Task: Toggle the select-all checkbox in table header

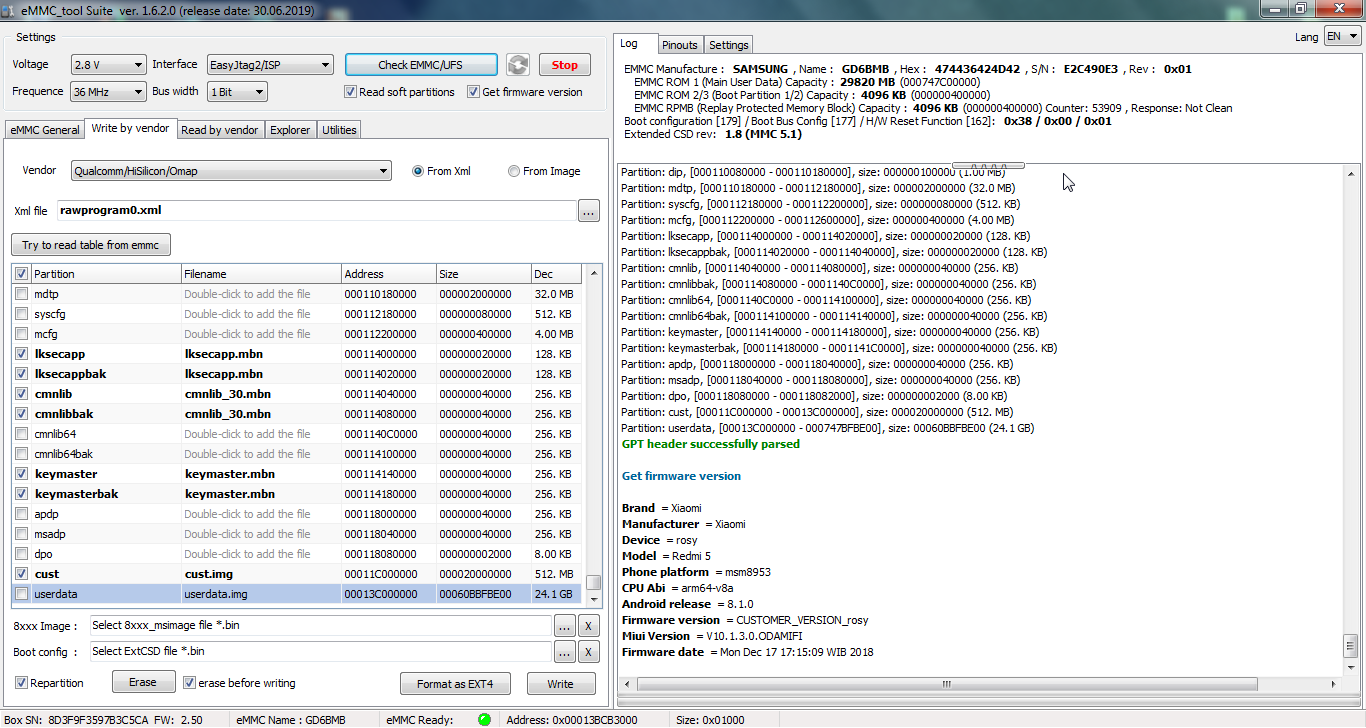Action: point(21,274)
